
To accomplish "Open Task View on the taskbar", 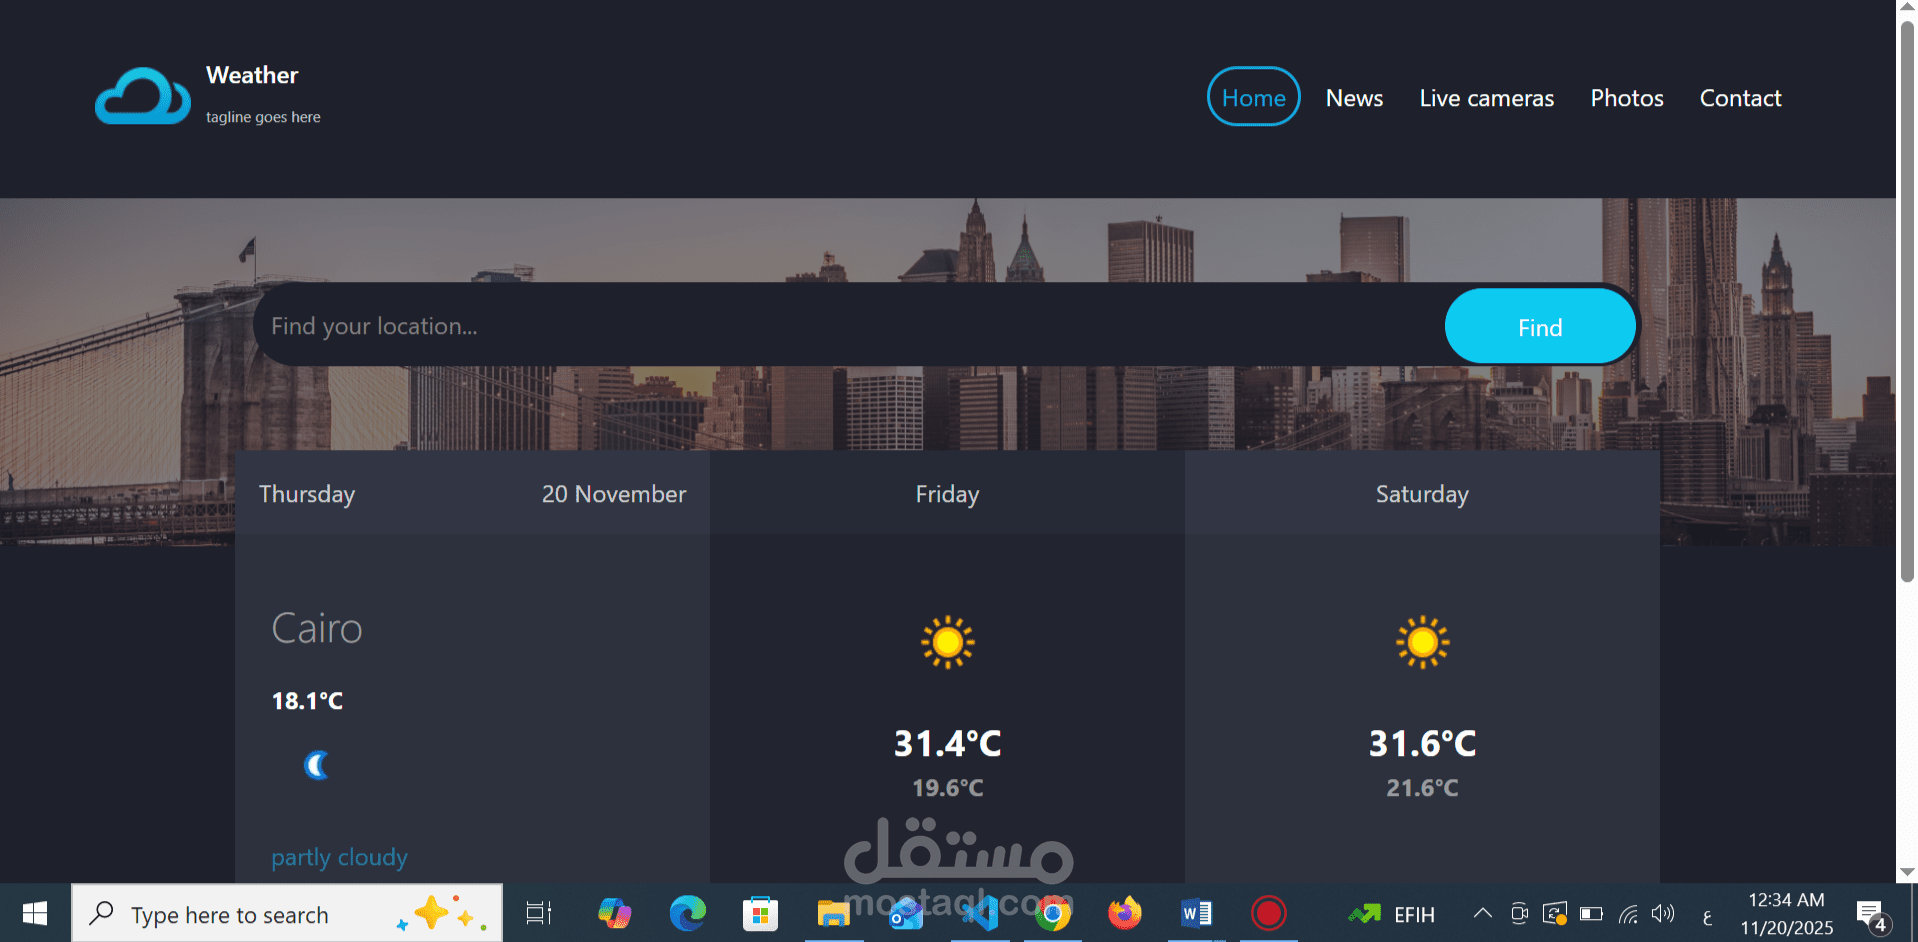I will tap(539, 913).
